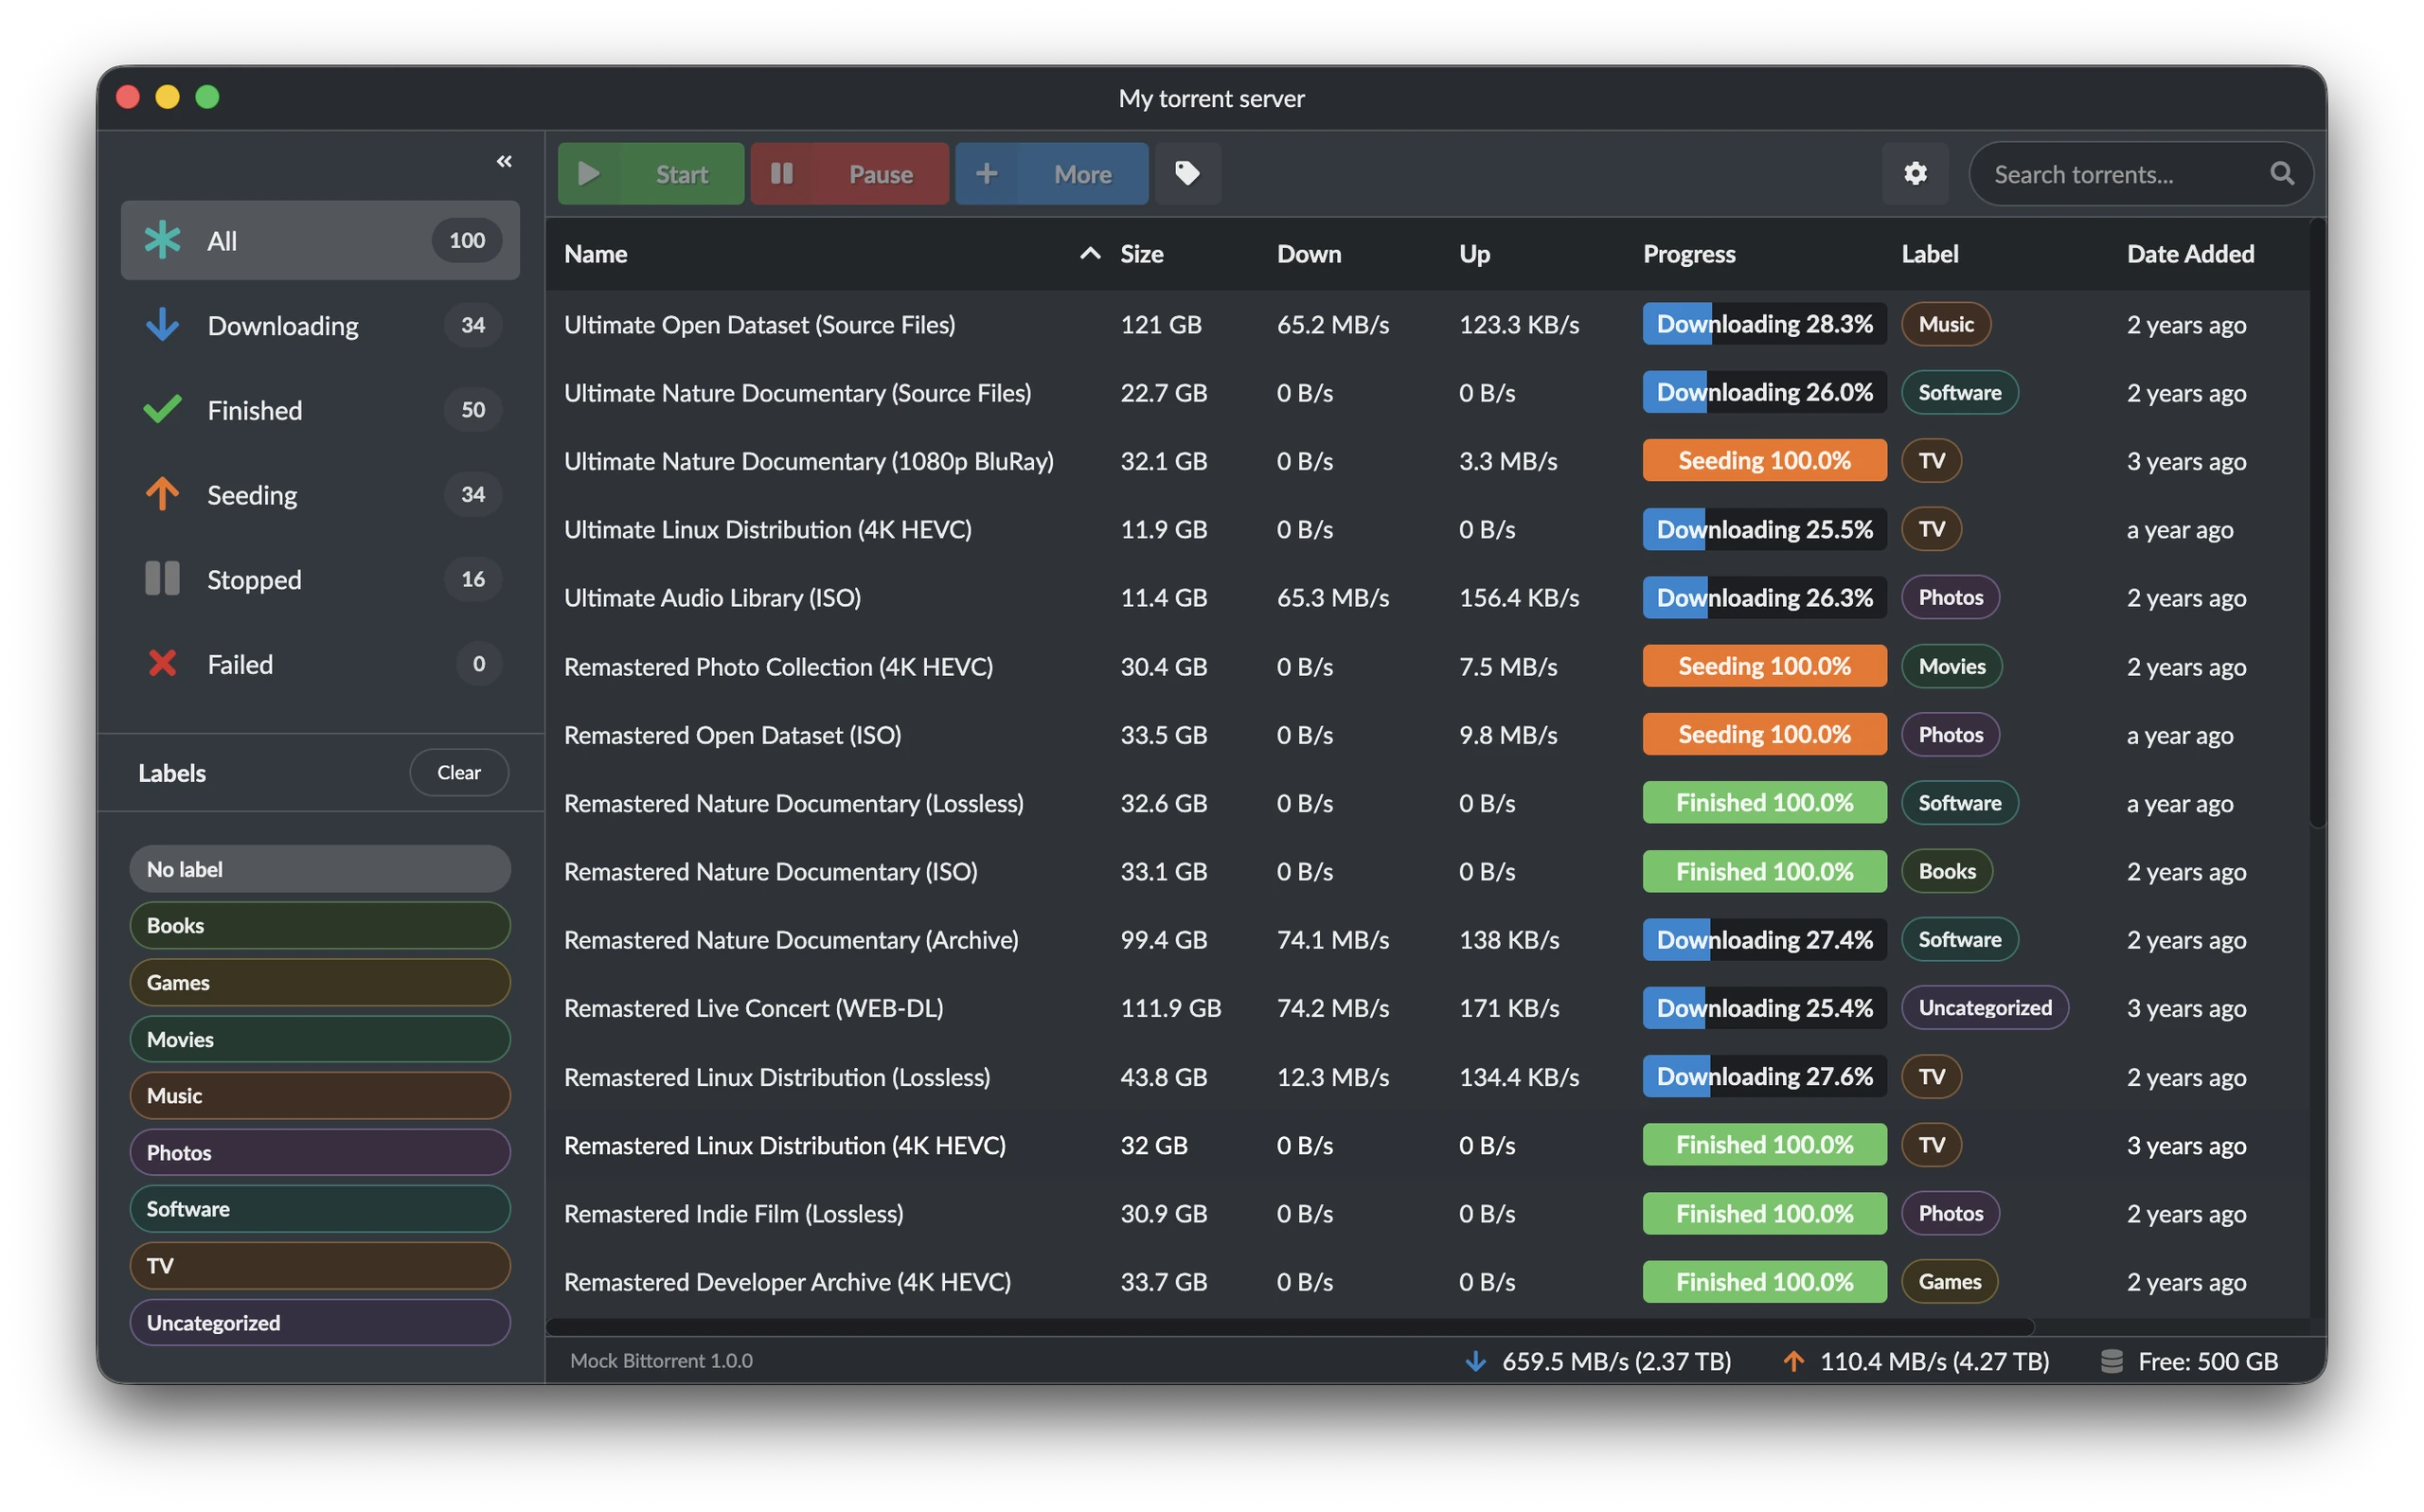Click the Downloading 28.3% progress bar
The width and height of the screenshot is (2424, 1512).
(x=1764, y=324)
